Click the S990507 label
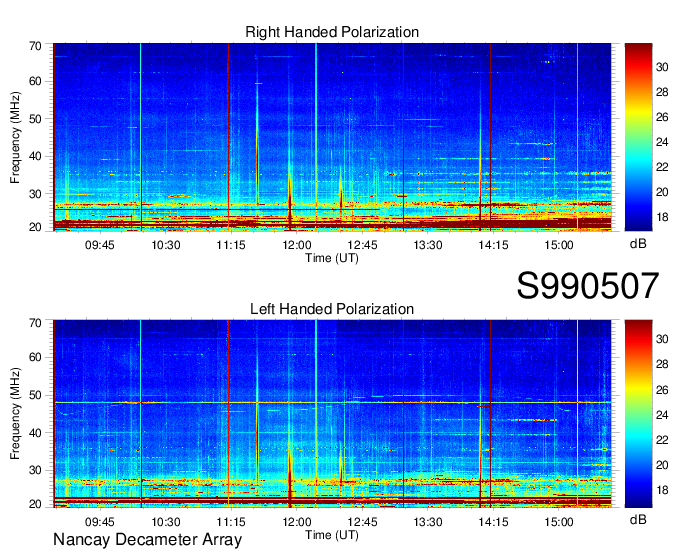The image size is (680, 552). 588,285
